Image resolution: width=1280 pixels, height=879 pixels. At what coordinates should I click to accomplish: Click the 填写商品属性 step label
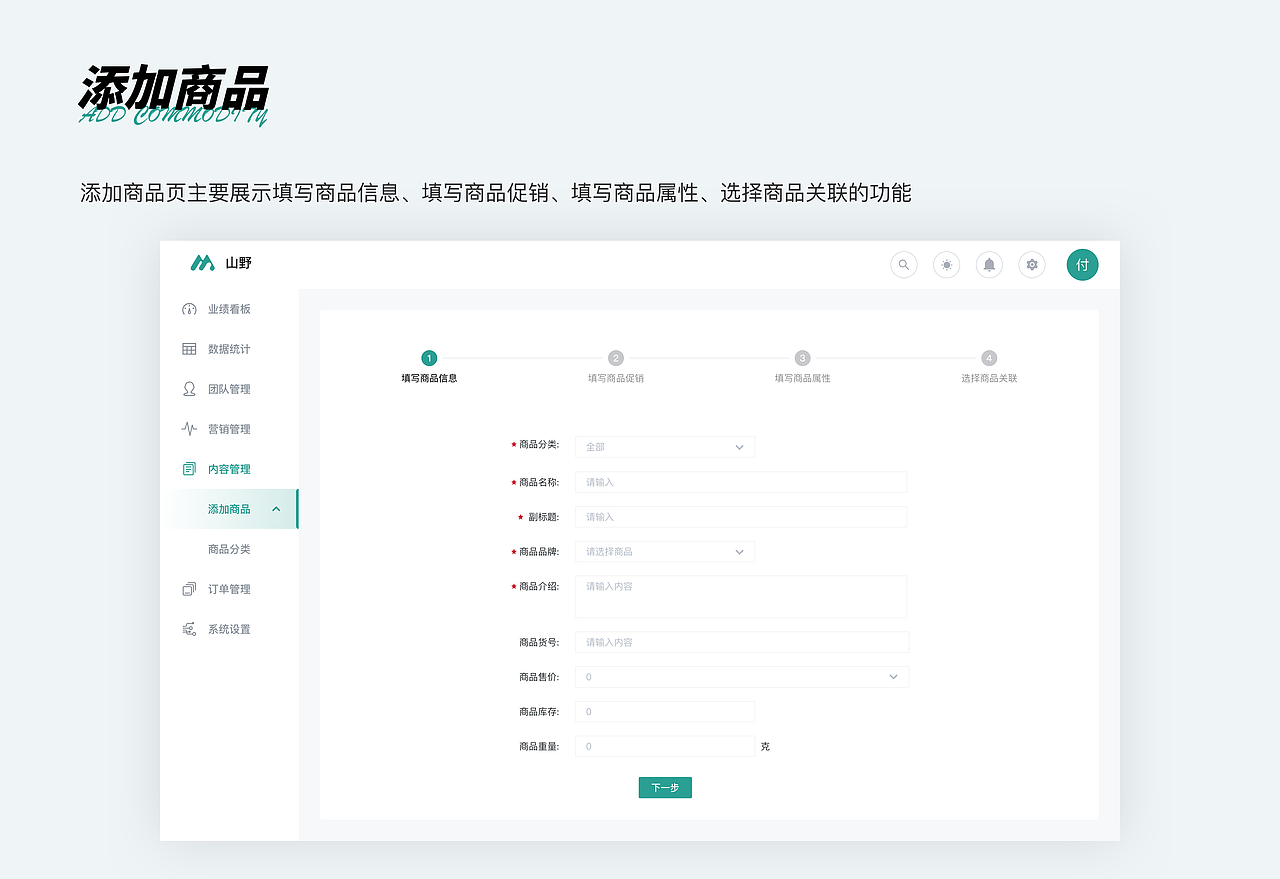[x=802, y=378]
